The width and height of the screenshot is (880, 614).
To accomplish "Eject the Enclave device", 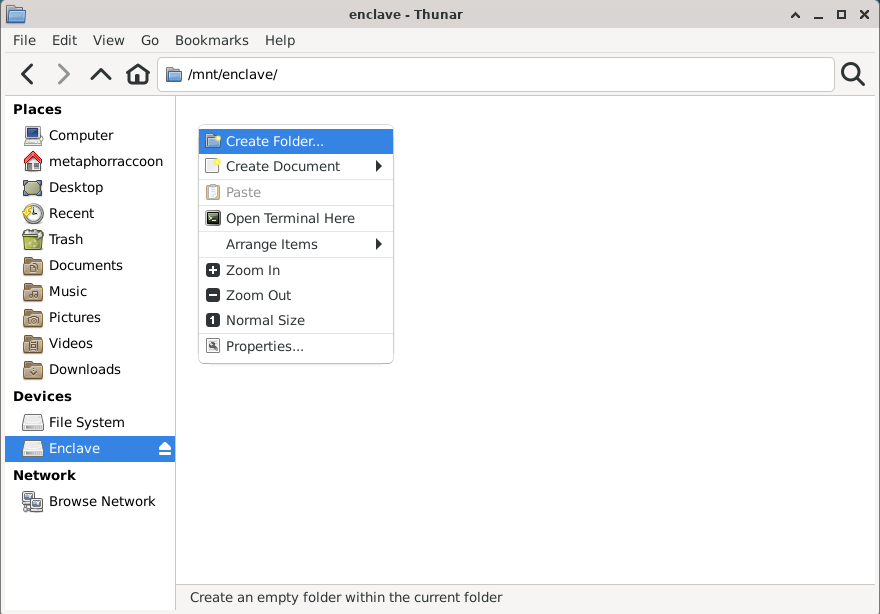I will coord(165,449).
